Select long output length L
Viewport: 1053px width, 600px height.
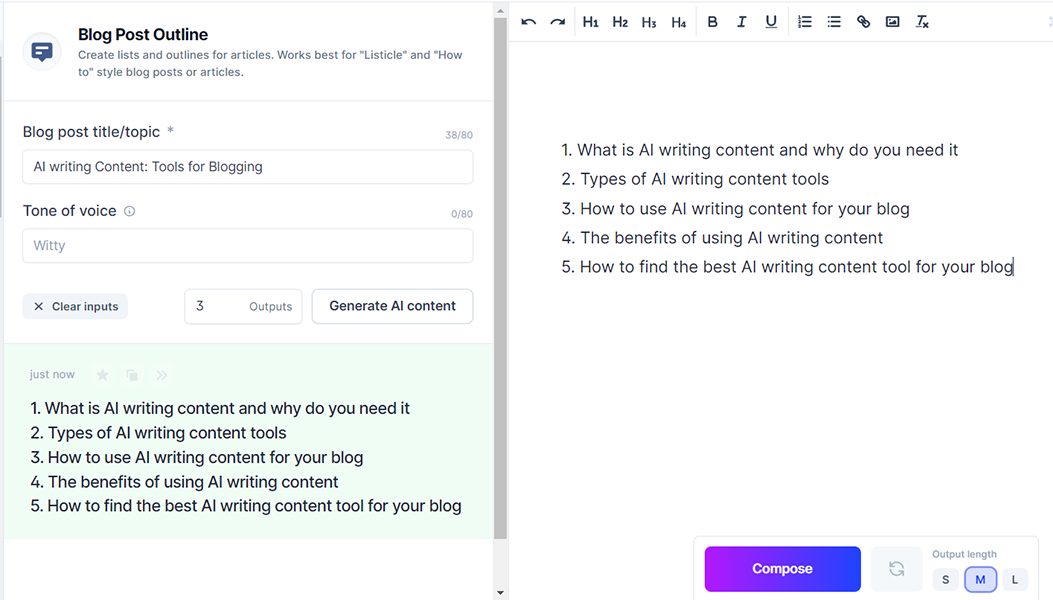1014,580
